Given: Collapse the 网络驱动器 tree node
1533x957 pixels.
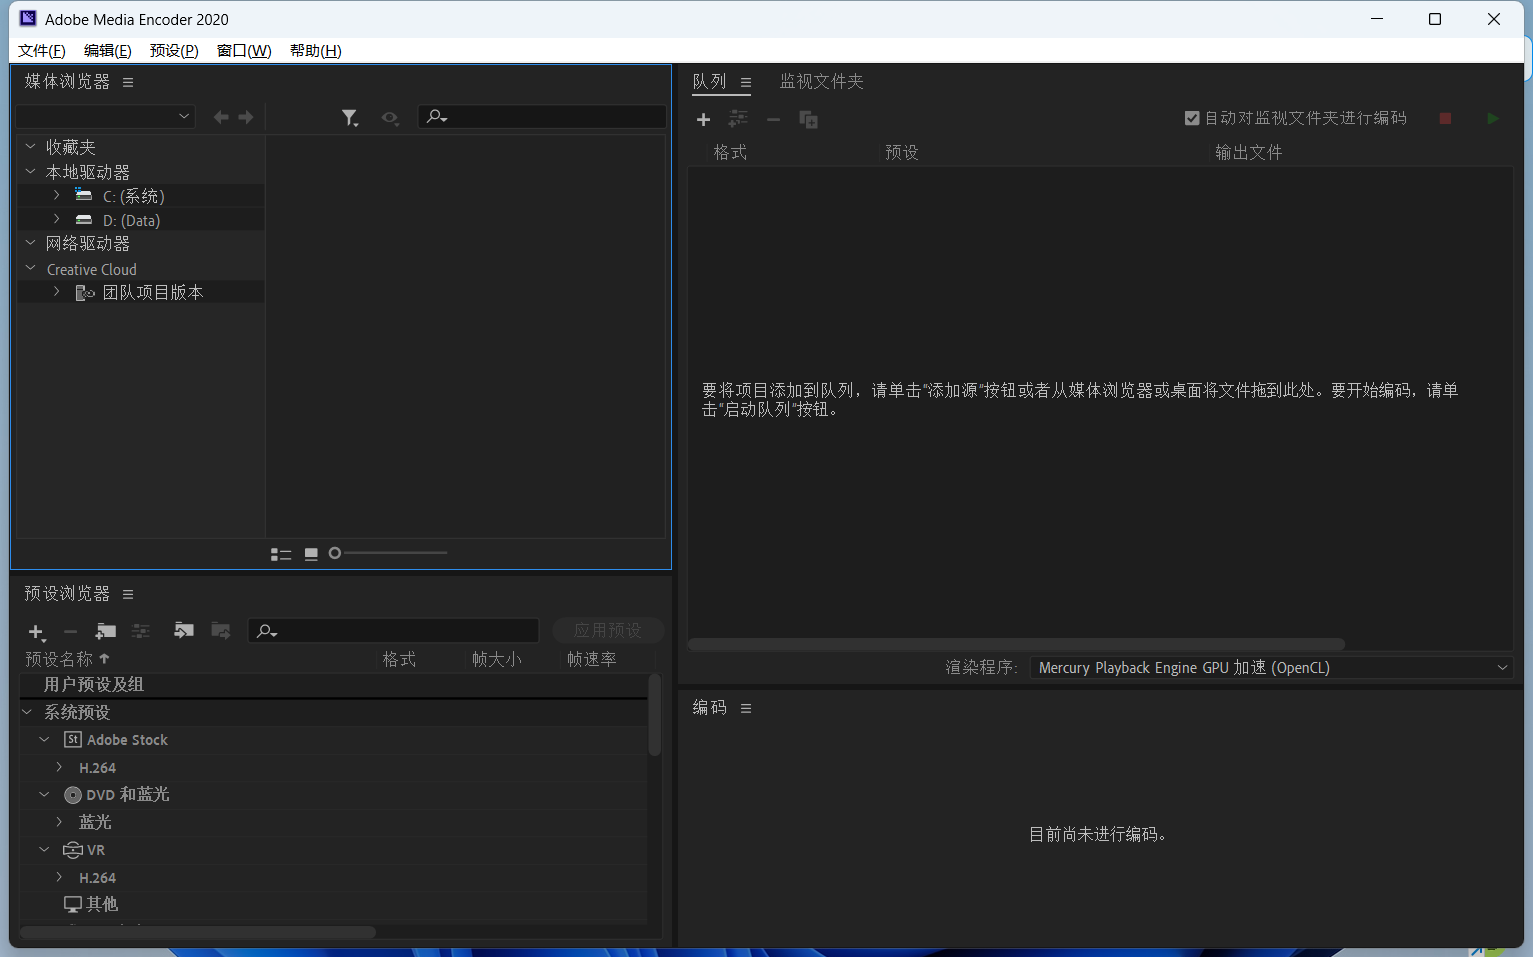Looking at the screenshot, I should pos(31,243).
